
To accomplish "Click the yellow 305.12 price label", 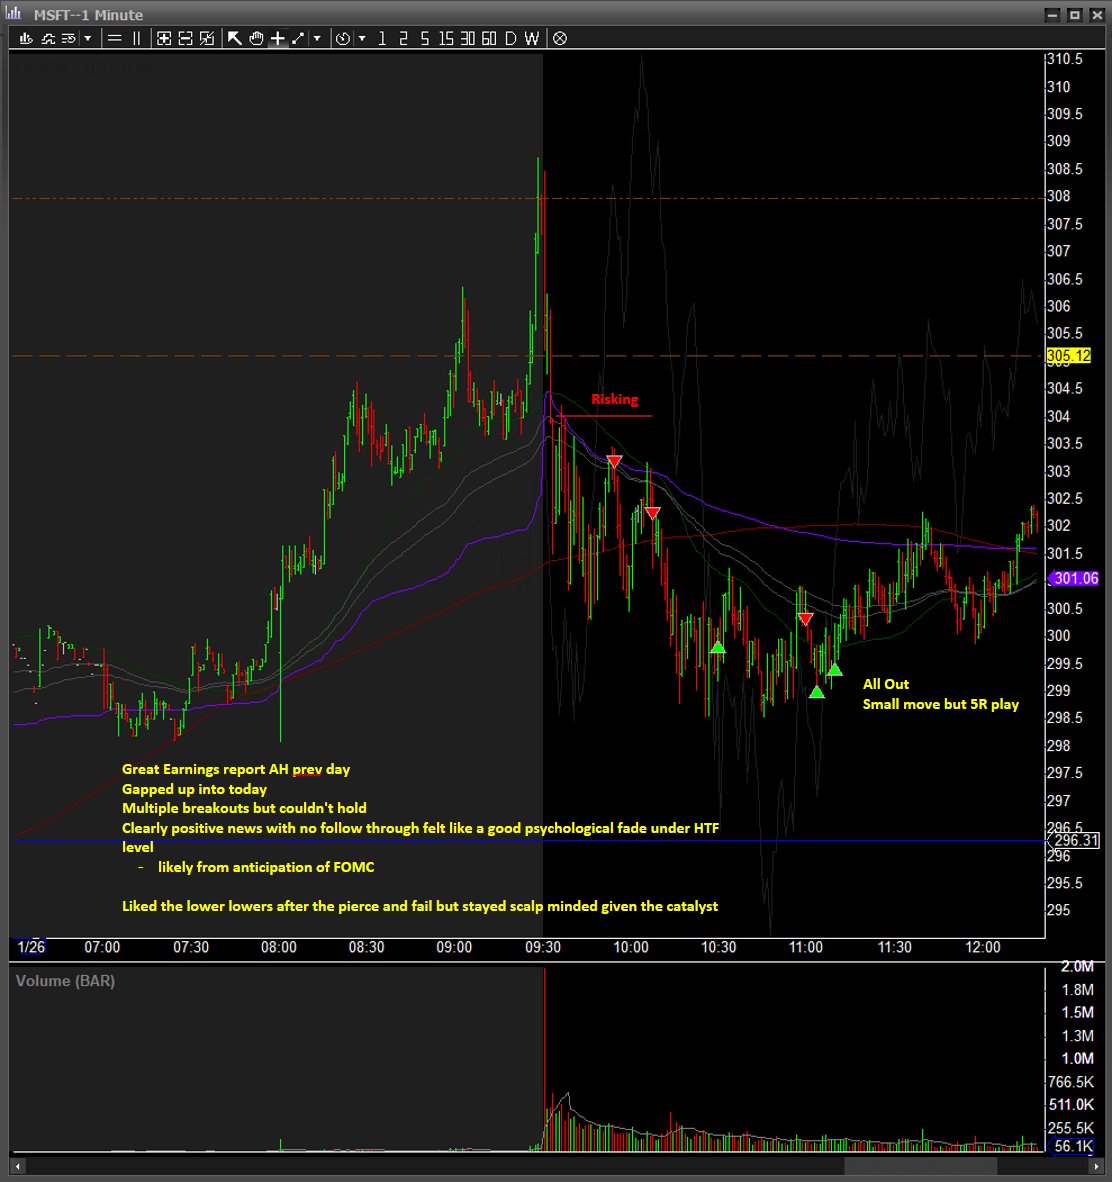I will (x=1068, y=356).
